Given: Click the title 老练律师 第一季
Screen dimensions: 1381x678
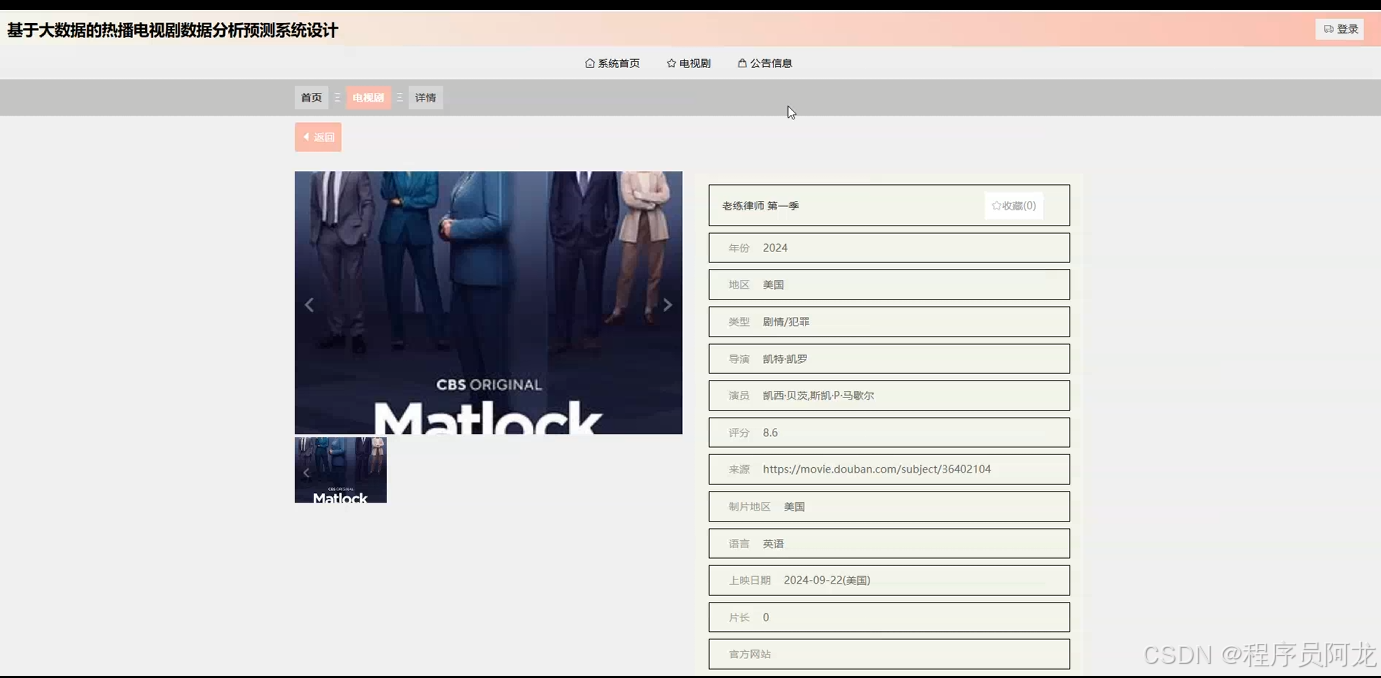Looking at the screenshot, I should [x=760, y=206].
